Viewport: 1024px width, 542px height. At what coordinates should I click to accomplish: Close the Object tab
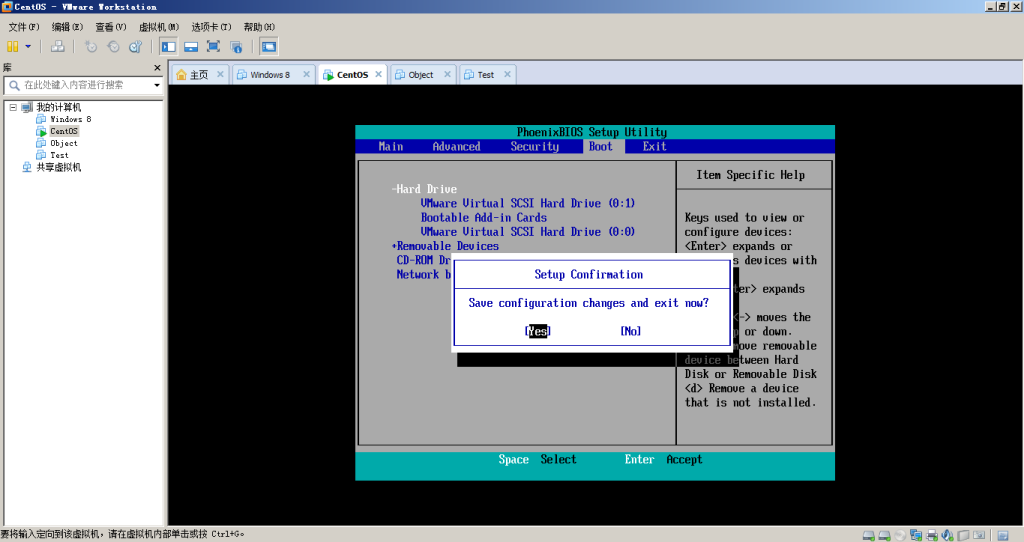point(447,74)
